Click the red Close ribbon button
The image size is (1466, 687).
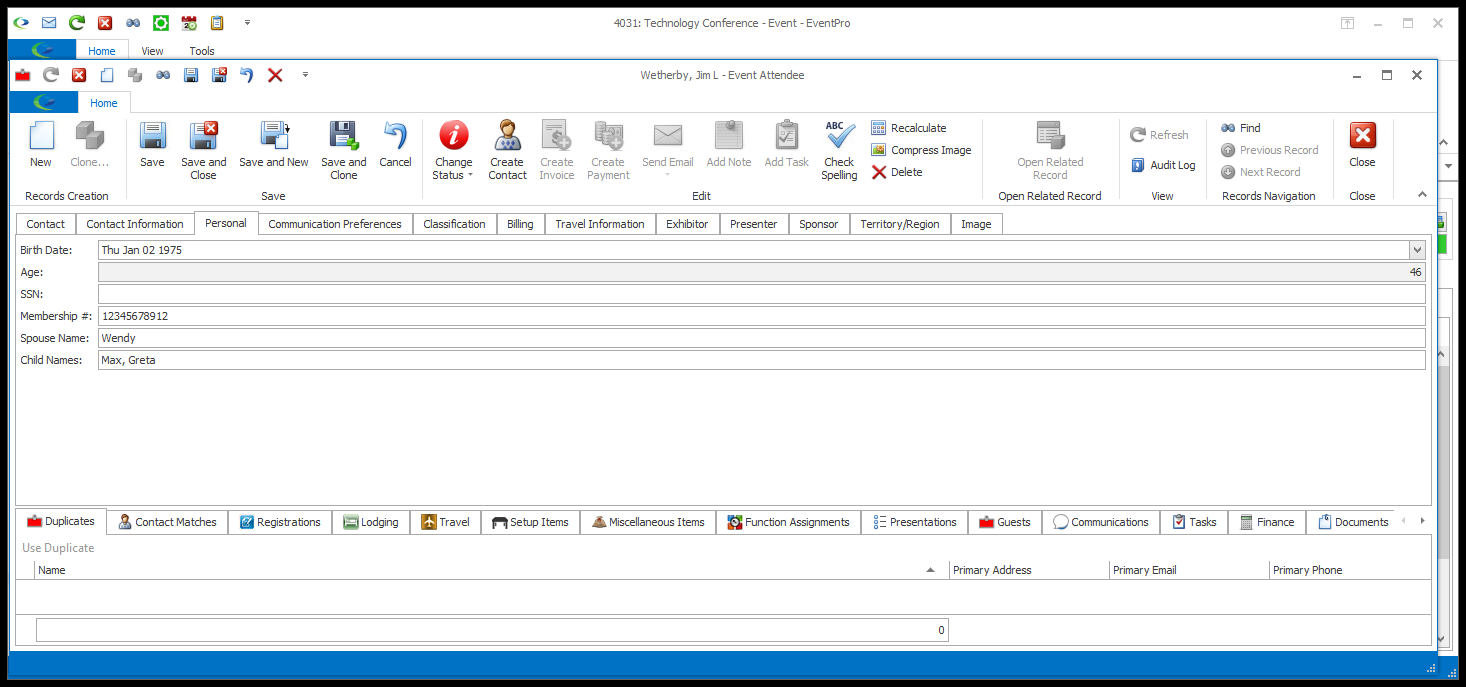(x=1362, y=144)
